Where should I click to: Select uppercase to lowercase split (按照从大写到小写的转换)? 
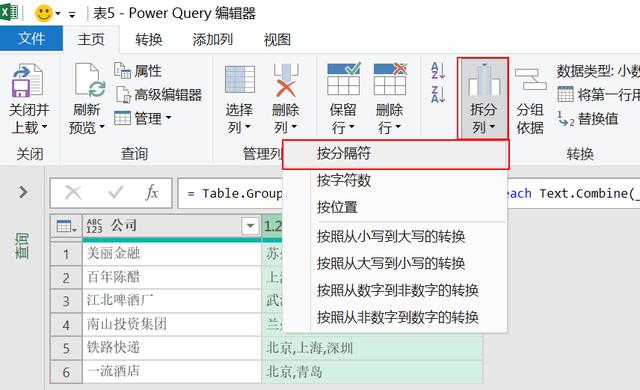(395, 263)
